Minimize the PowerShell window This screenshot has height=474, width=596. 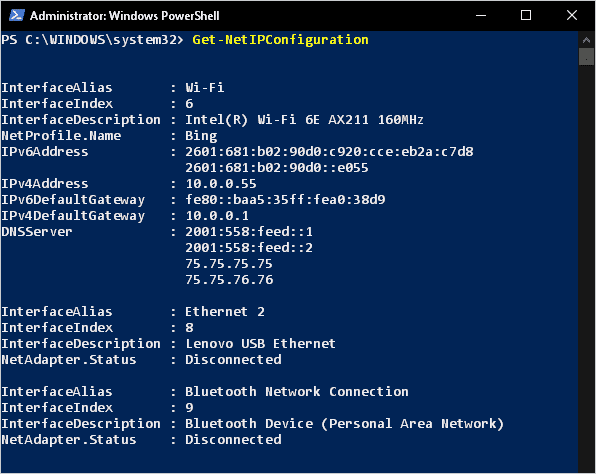point(481,16)
